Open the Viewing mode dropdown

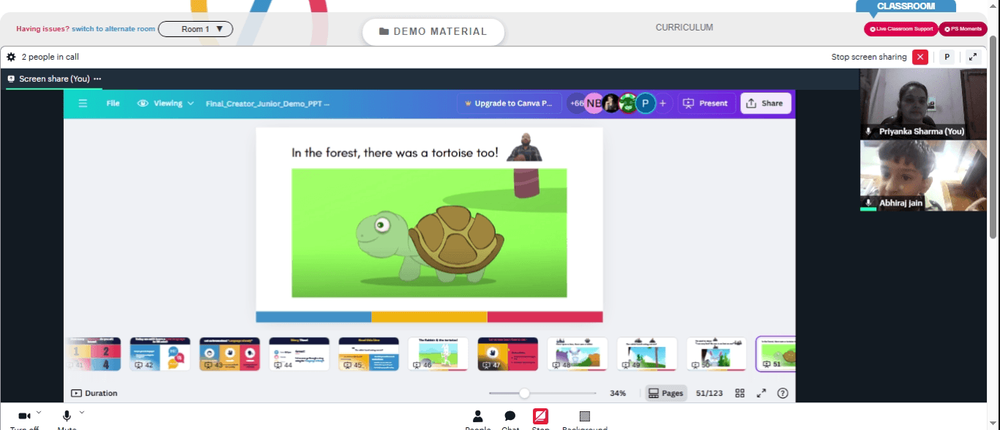(x=166, y=103)
